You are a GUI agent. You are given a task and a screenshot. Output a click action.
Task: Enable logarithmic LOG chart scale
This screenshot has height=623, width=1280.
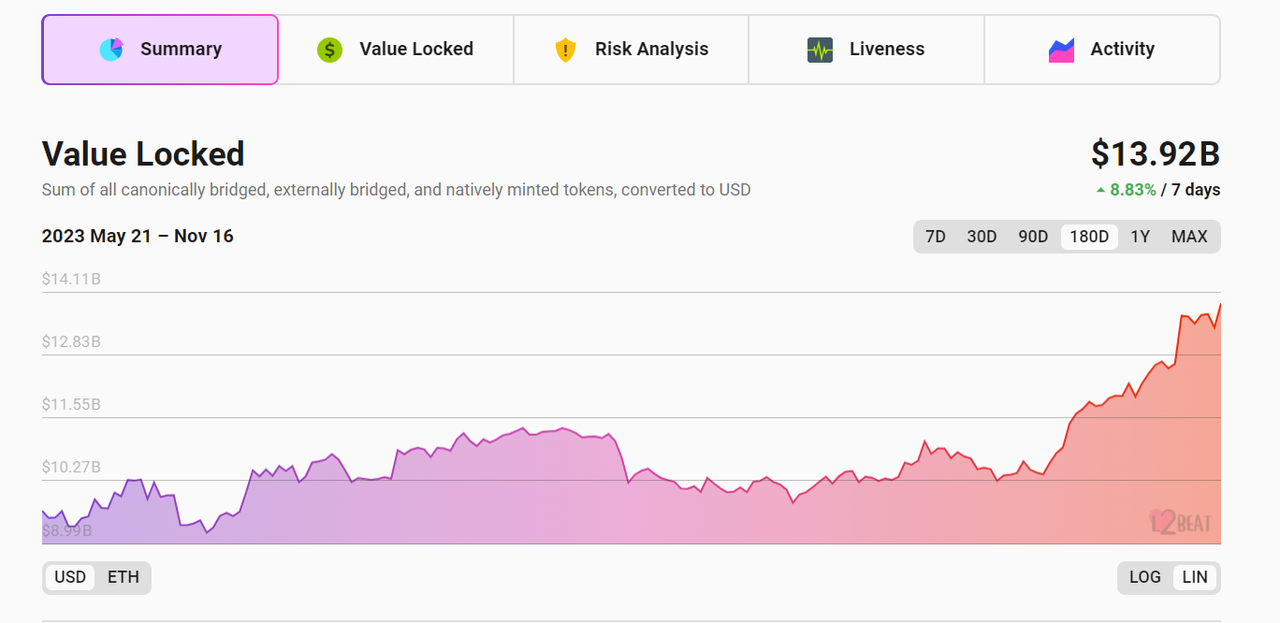(1145, 577)
